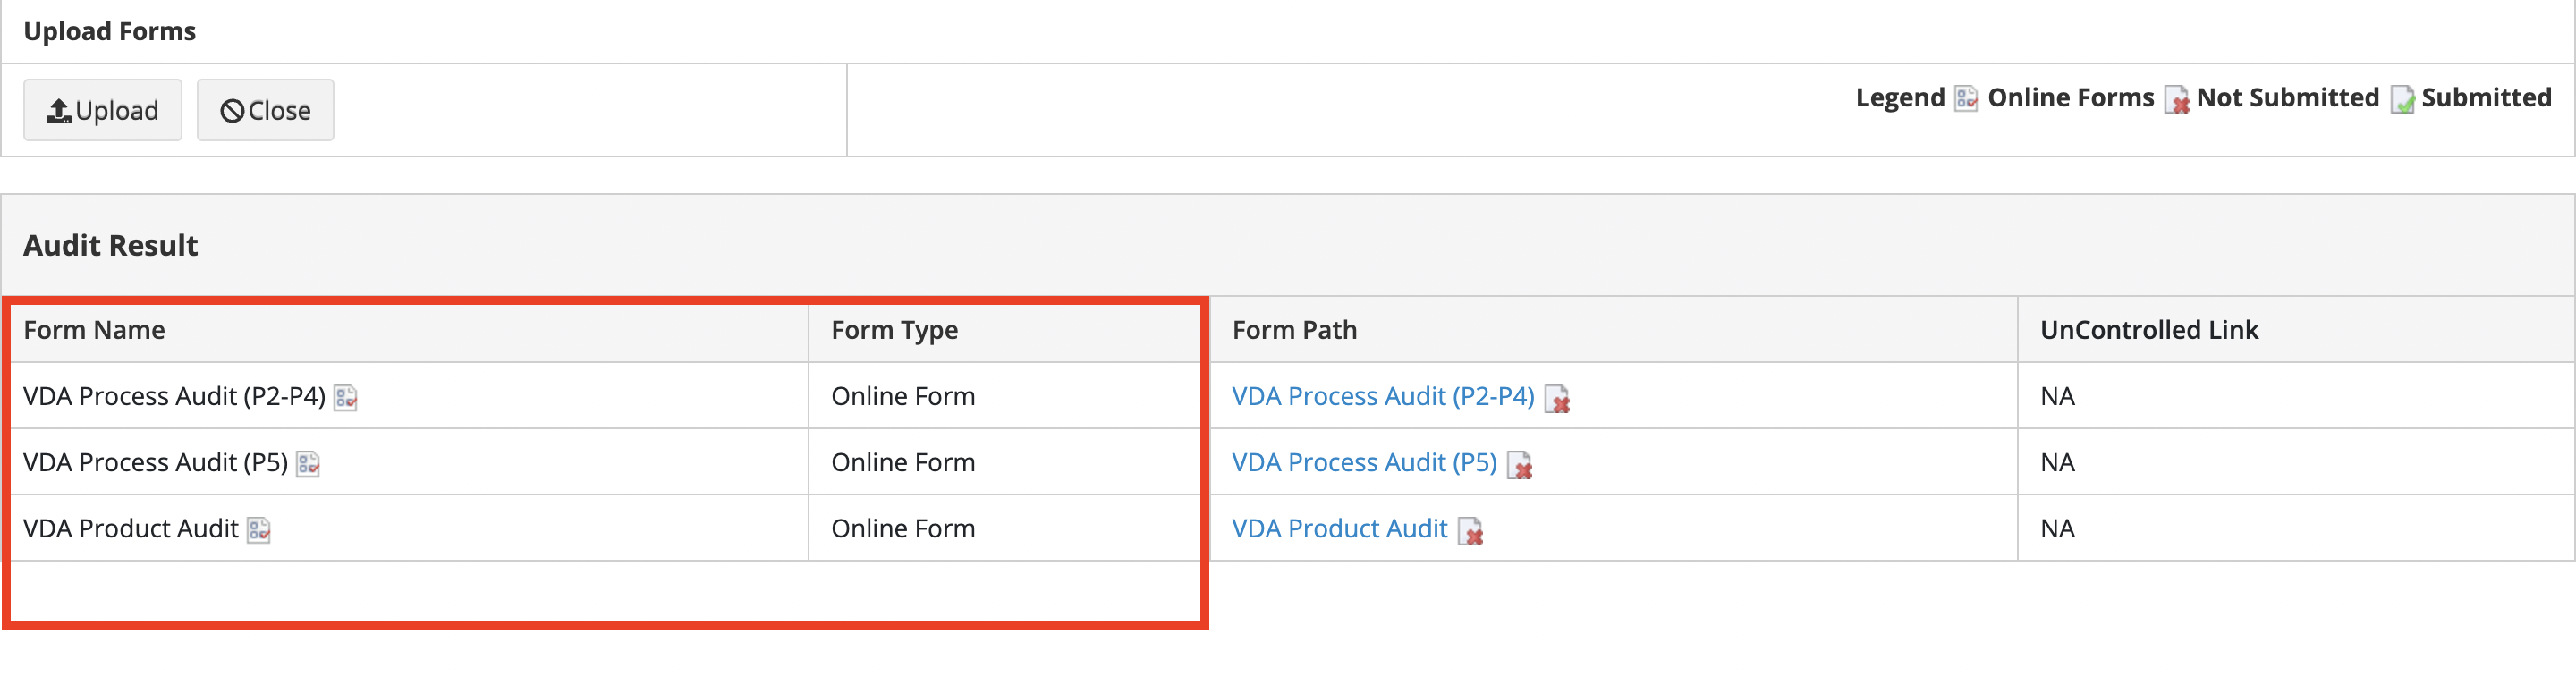The image size is (2576, 676).
Task: Click online form icon beside VDA Product Audit name
Action: click(x=259, y=530)
